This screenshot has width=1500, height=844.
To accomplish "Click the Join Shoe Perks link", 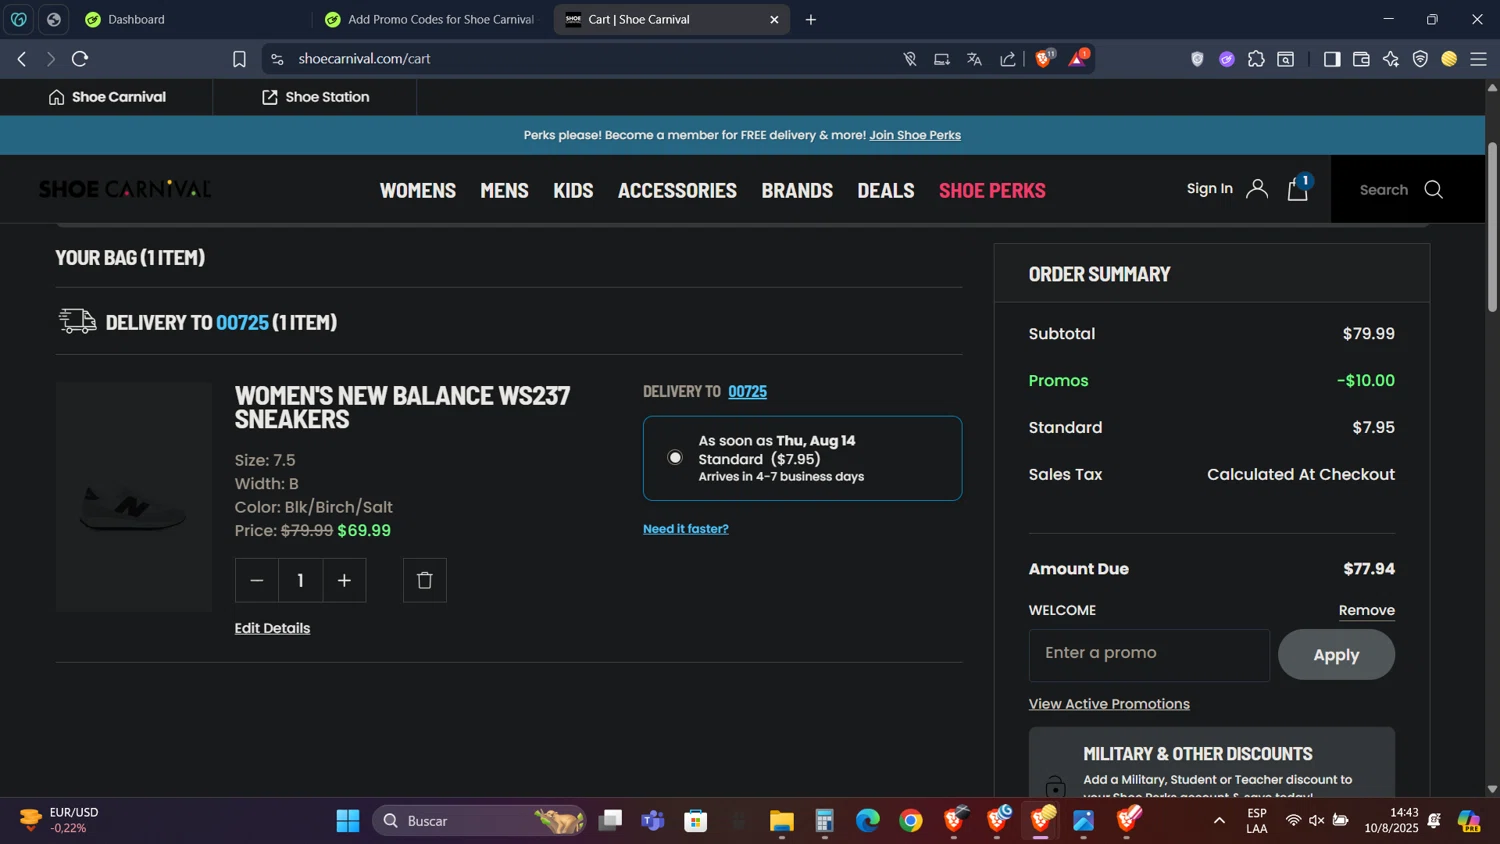I will (x=915, y=135).
